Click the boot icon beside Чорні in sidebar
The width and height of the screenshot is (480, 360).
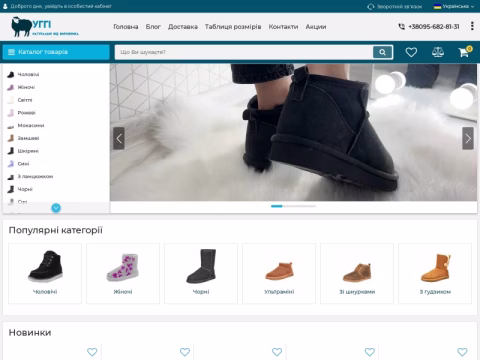pos(11,189)
